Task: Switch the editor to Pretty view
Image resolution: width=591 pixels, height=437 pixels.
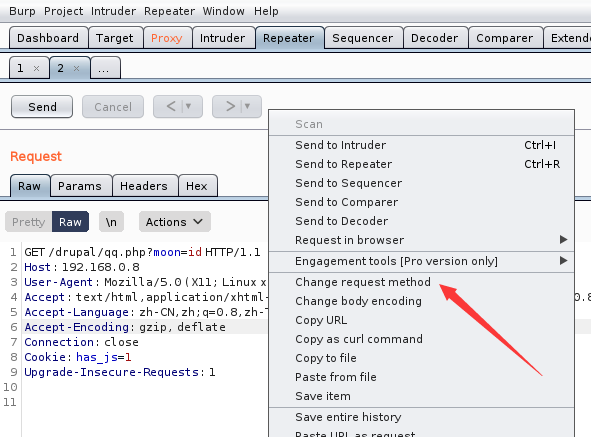Action: point(29,222)
